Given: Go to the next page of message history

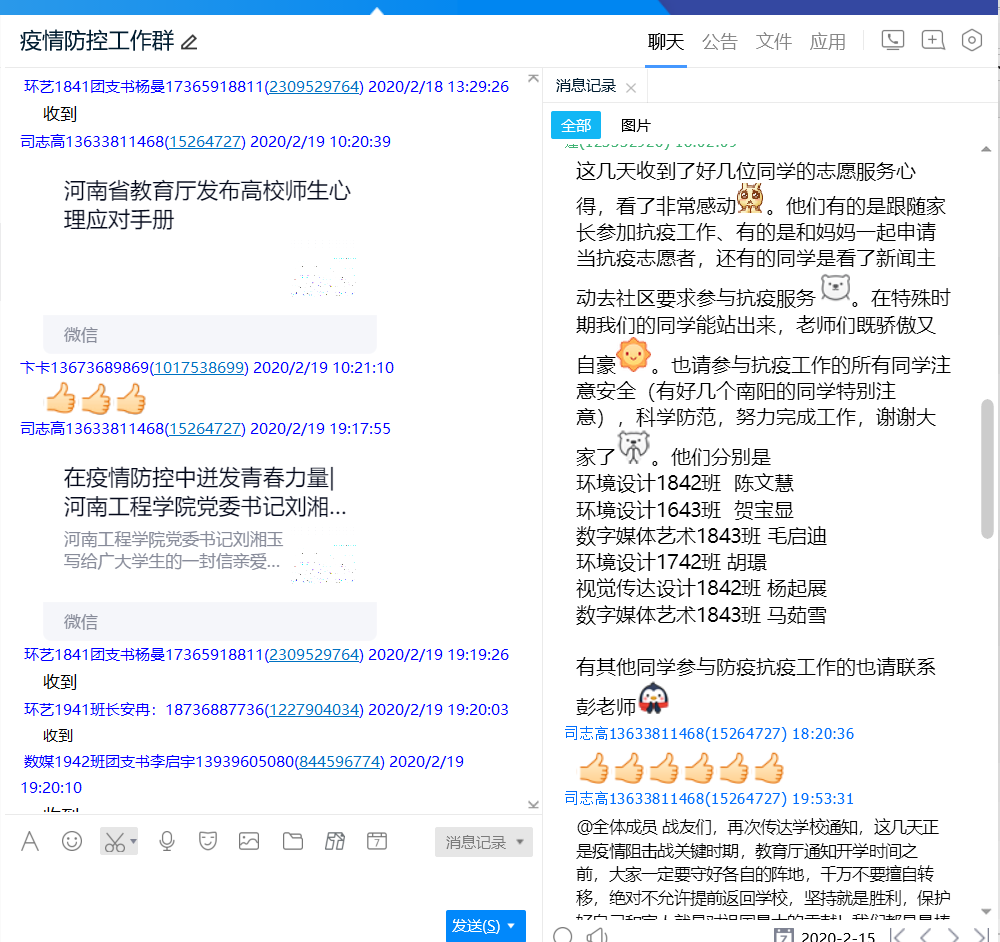Looking at the screenshot, I should [953, 936].
